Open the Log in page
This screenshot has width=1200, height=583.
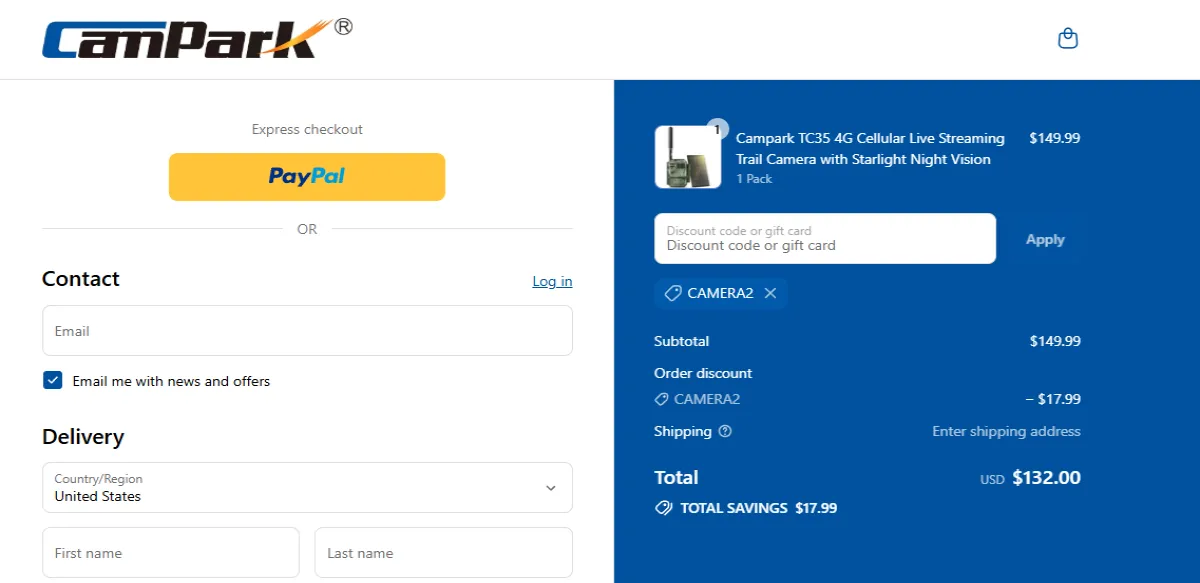click(x=552, y=281)
